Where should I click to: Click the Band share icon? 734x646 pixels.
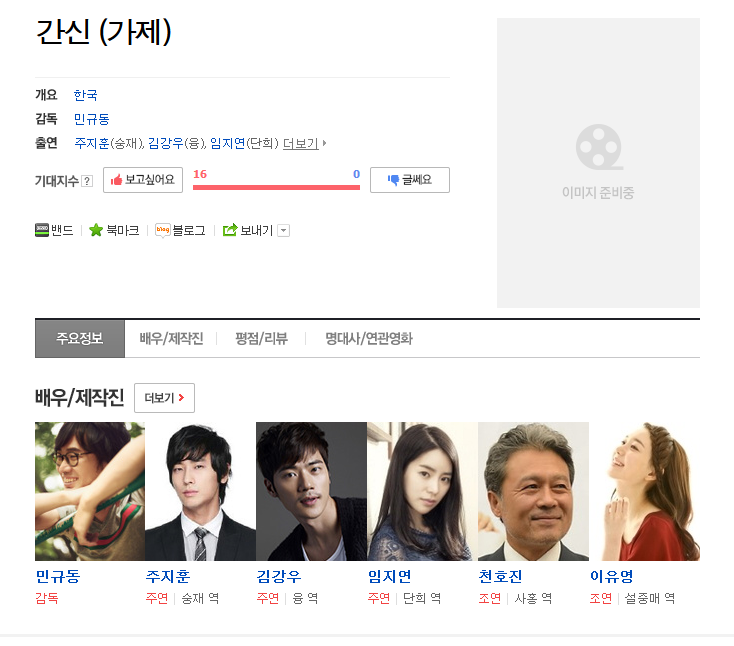coord(42,230)
